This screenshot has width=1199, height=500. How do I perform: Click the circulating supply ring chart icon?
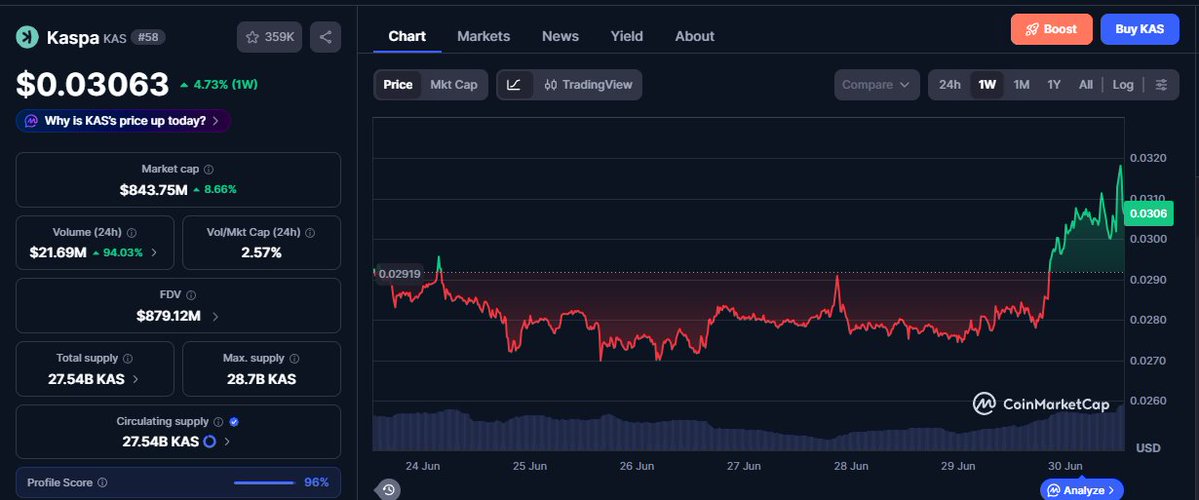210,441
